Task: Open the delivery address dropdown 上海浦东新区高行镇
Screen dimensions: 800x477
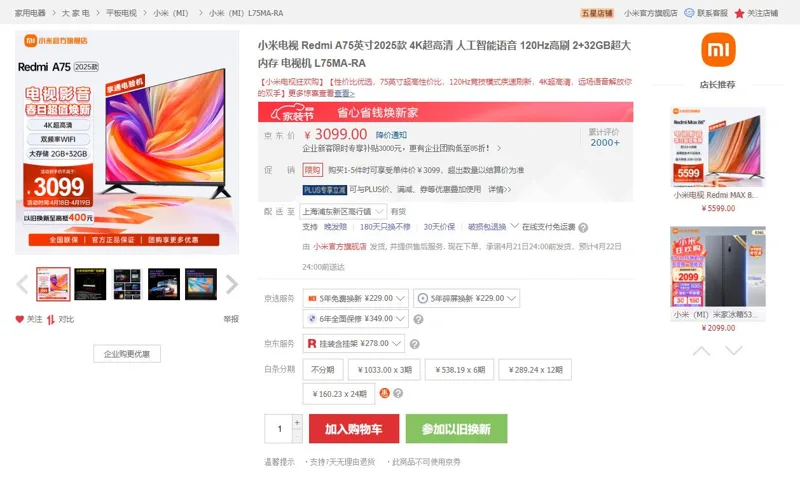Action: 342,211
